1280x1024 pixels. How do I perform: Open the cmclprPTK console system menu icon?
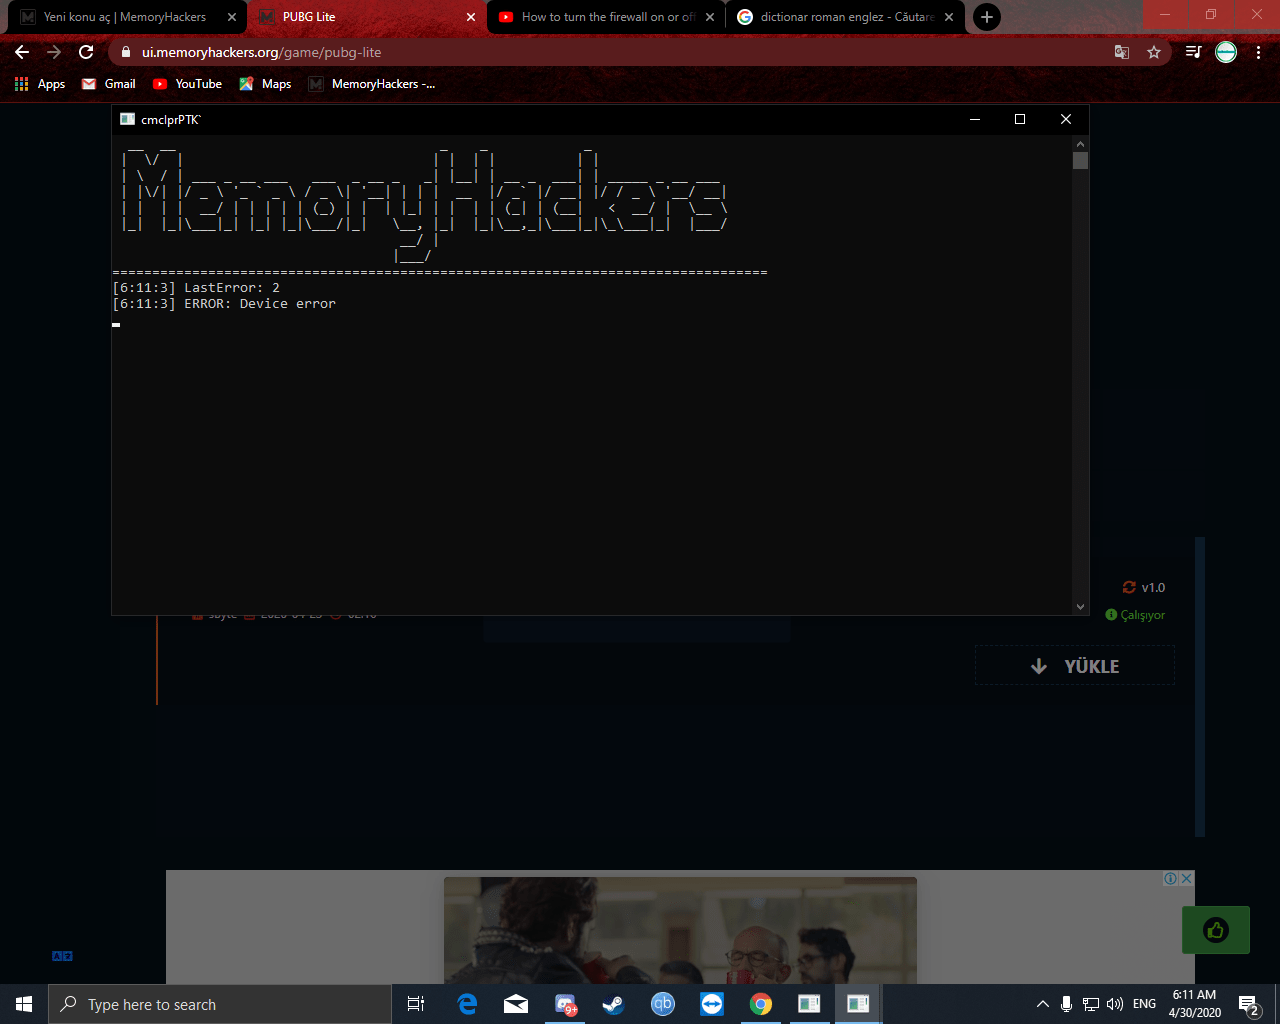(x=127, y=119)
